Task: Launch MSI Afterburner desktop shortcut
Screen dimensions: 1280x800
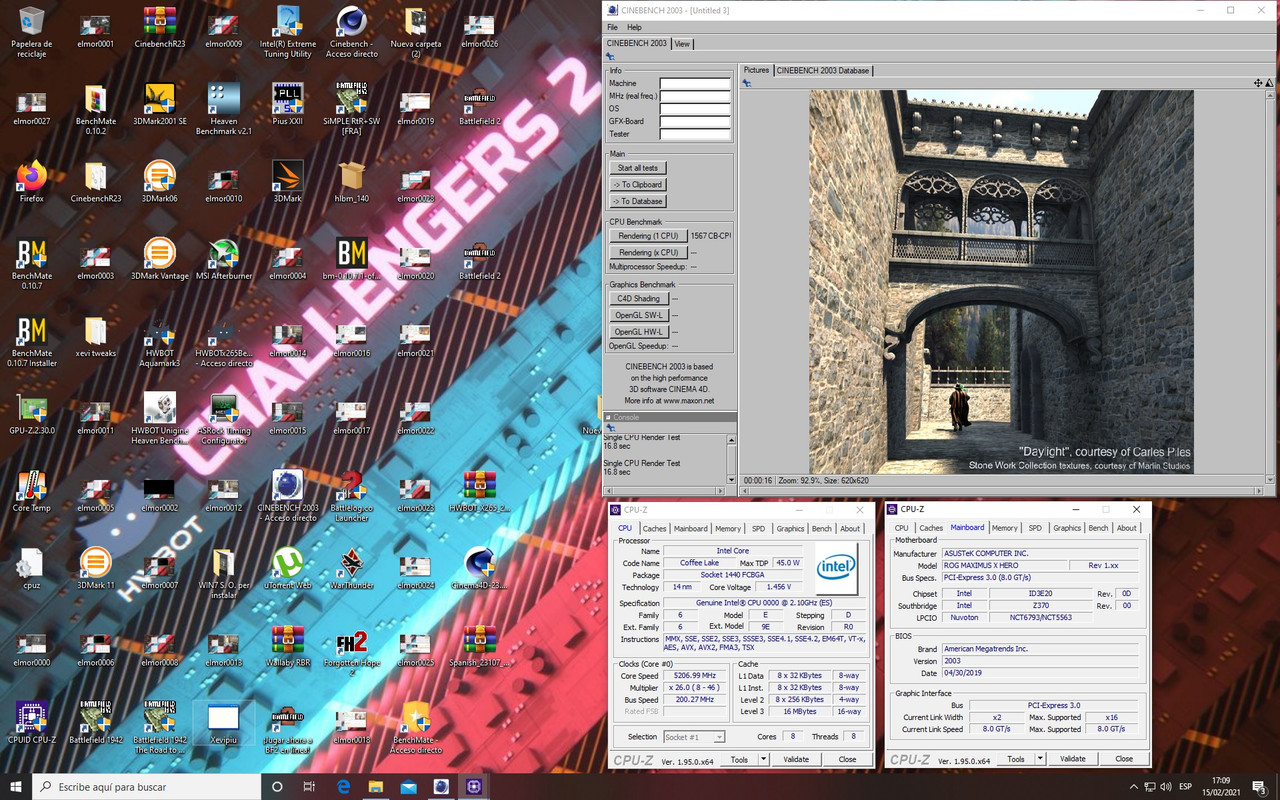Action: pyautogui.click(x=223, y=259)
